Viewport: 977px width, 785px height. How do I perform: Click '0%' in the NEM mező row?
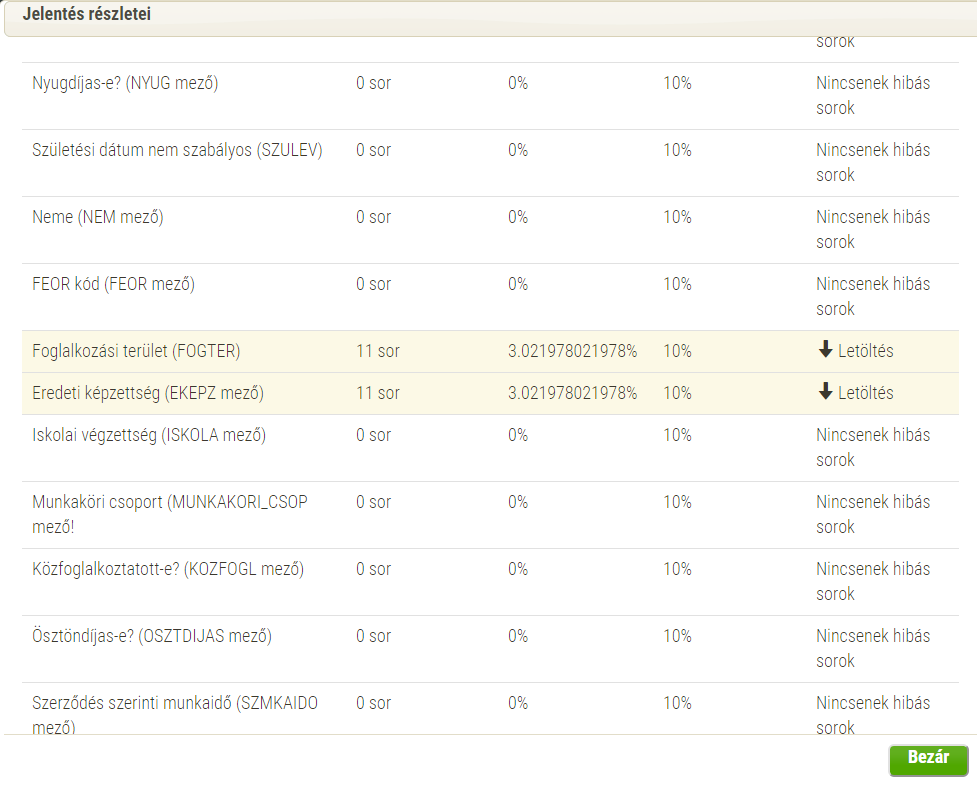(518, 217)
